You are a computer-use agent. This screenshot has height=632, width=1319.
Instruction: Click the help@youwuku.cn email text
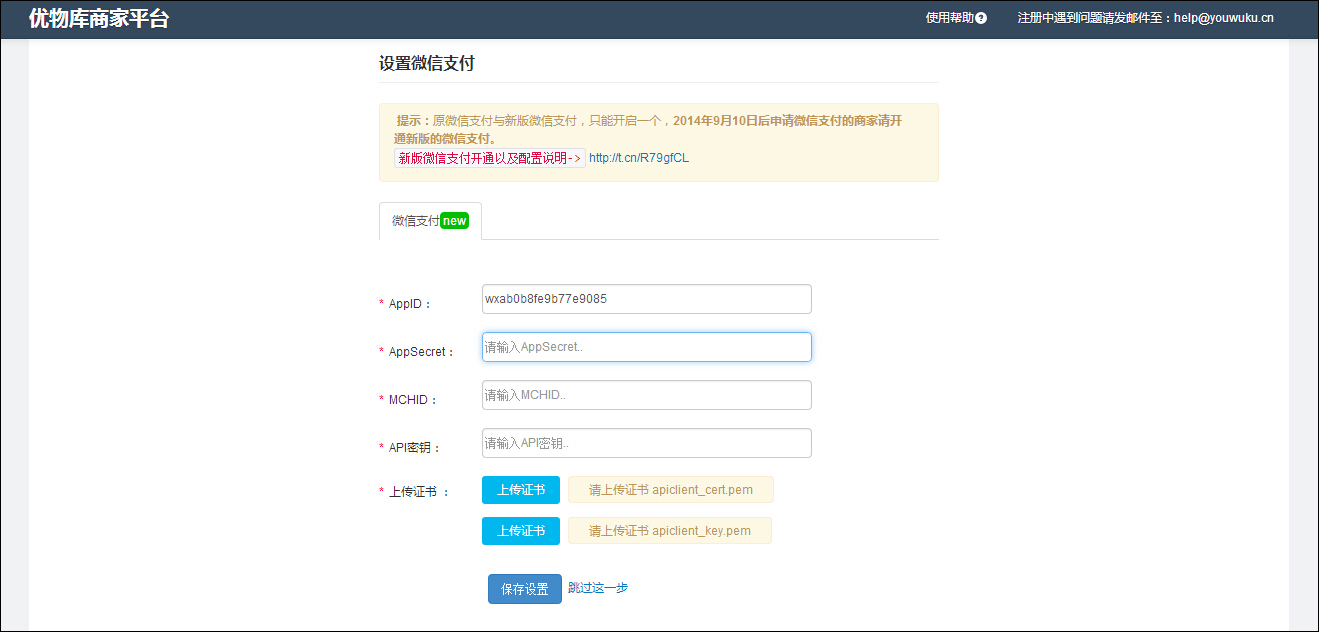[x=1223, y=18]
